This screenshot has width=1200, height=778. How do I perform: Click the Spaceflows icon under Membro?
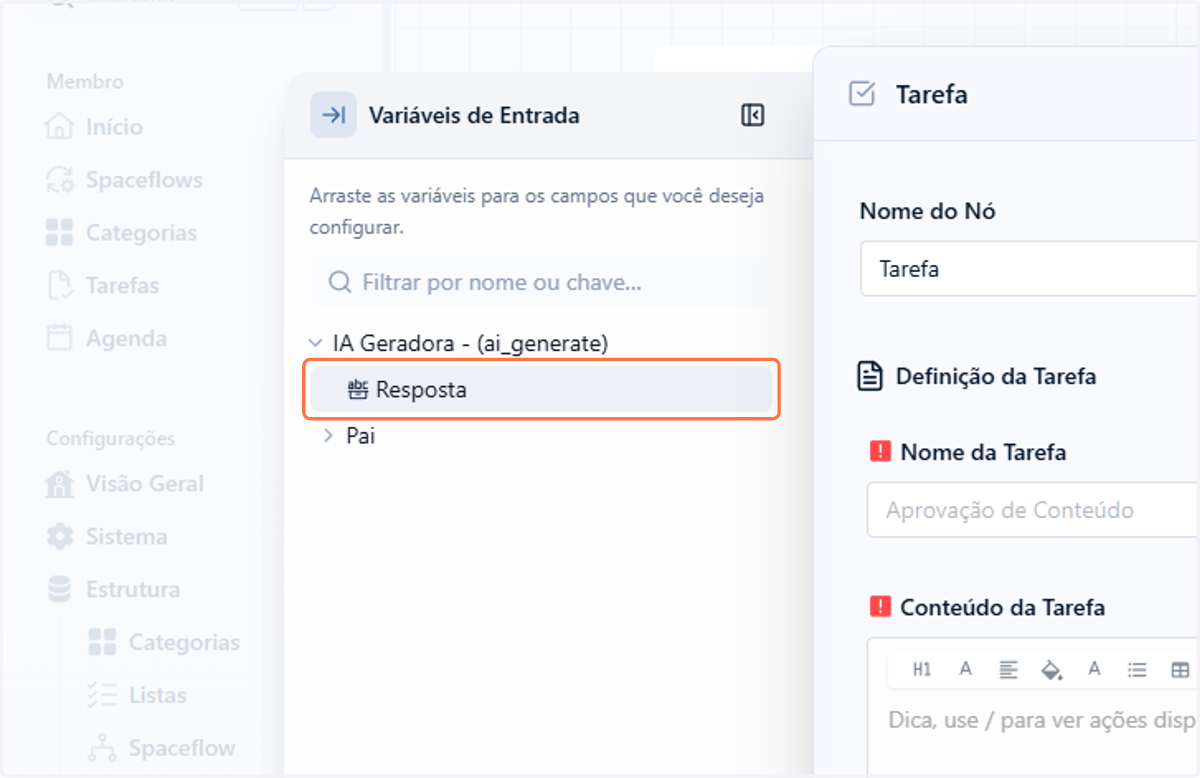pyautogui.click(x=60, y=180)
